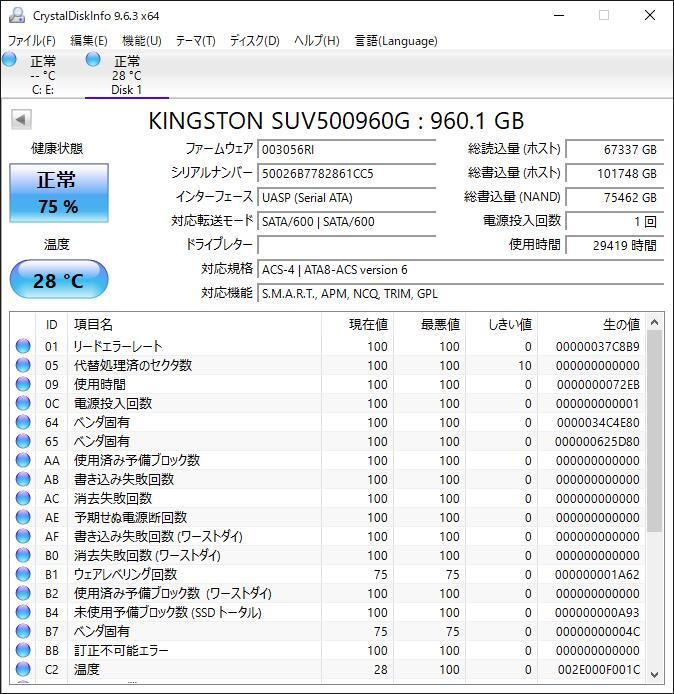This screenshot has height=694, width=674.
Task: Click the transfer mode field SATA/600 | SATA/600
Action: point(347,221)
